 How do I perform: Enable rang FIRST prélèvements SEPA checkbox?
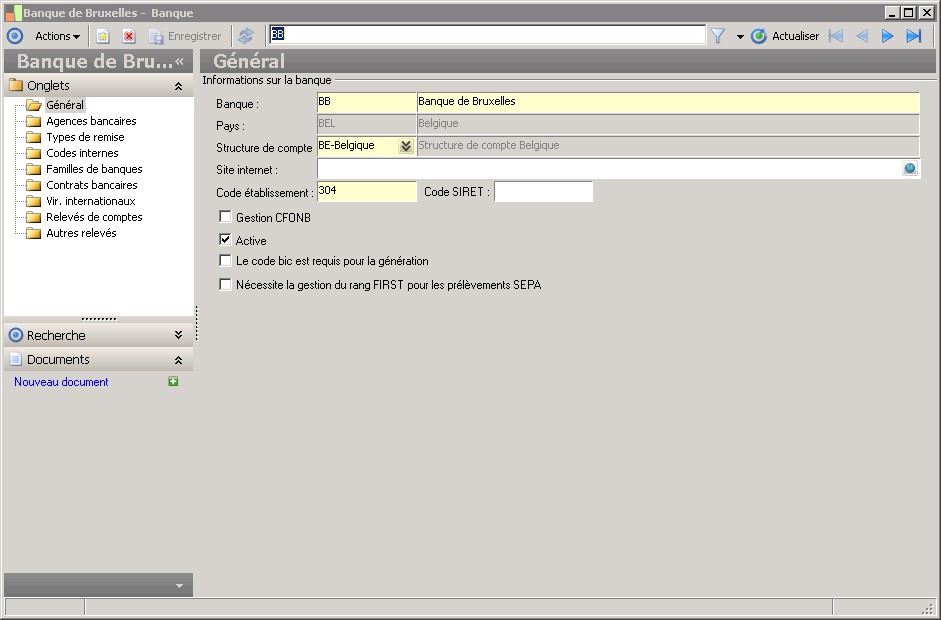(x=225, y=284)
